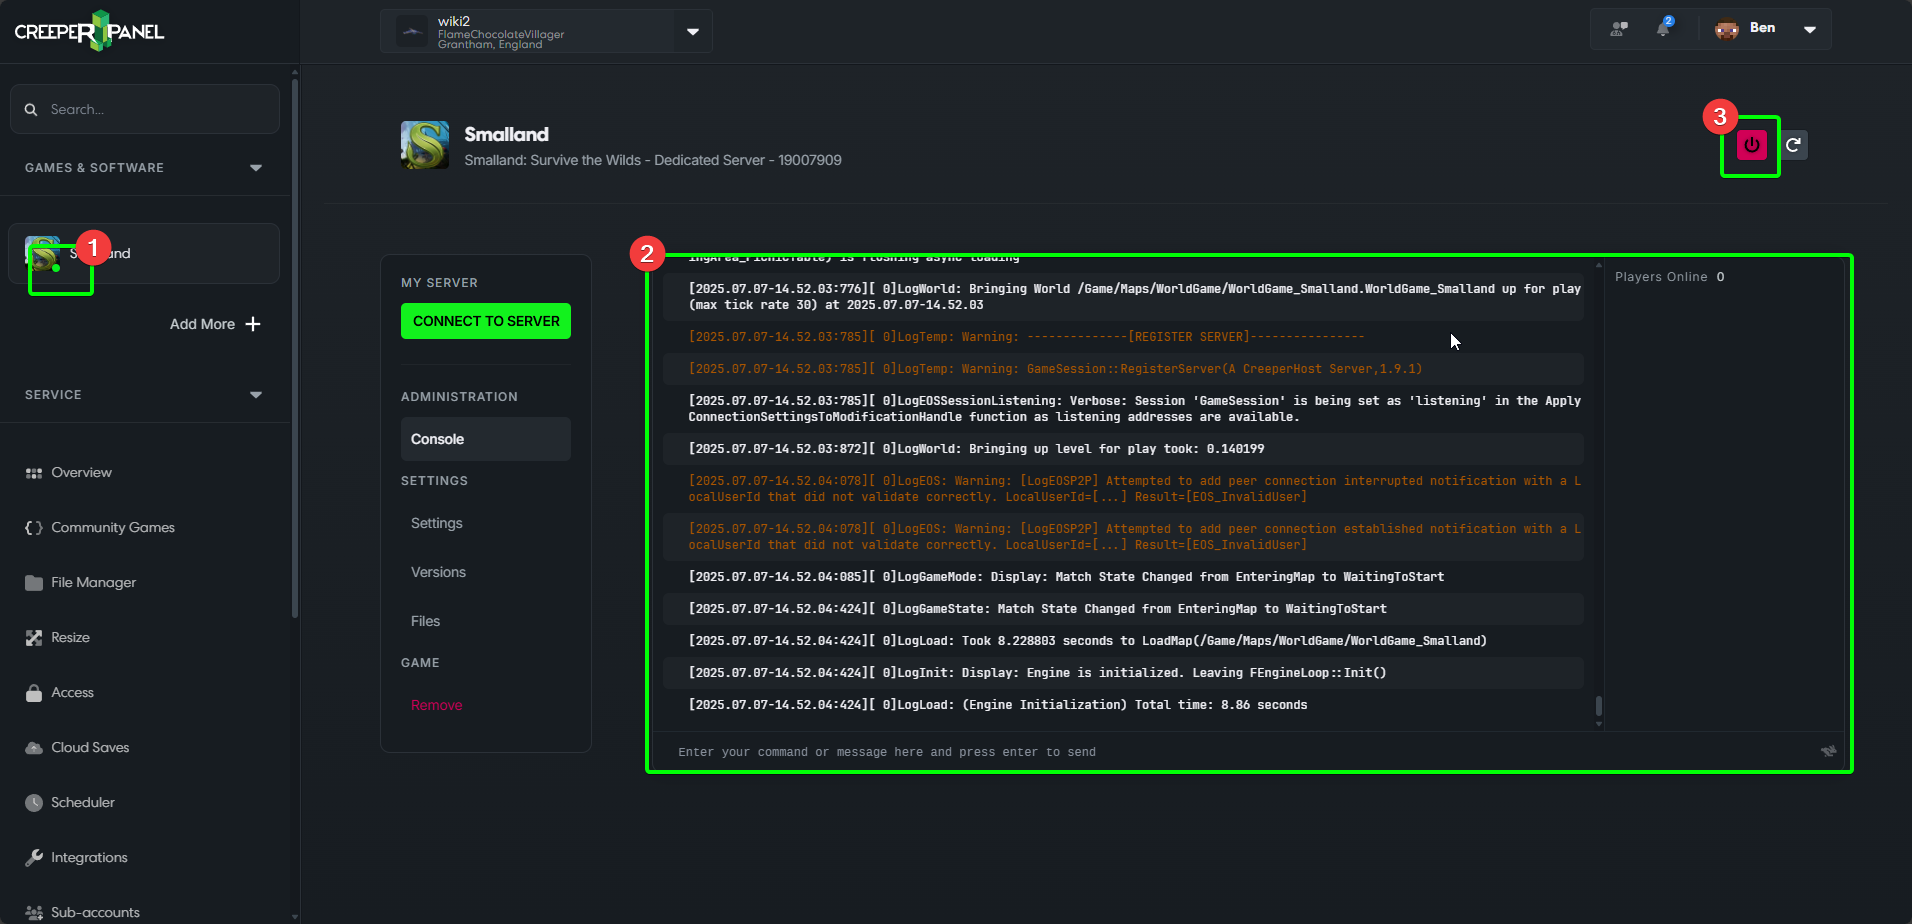
Task: Click the Resize icon in sidebar
Action: 34,638
